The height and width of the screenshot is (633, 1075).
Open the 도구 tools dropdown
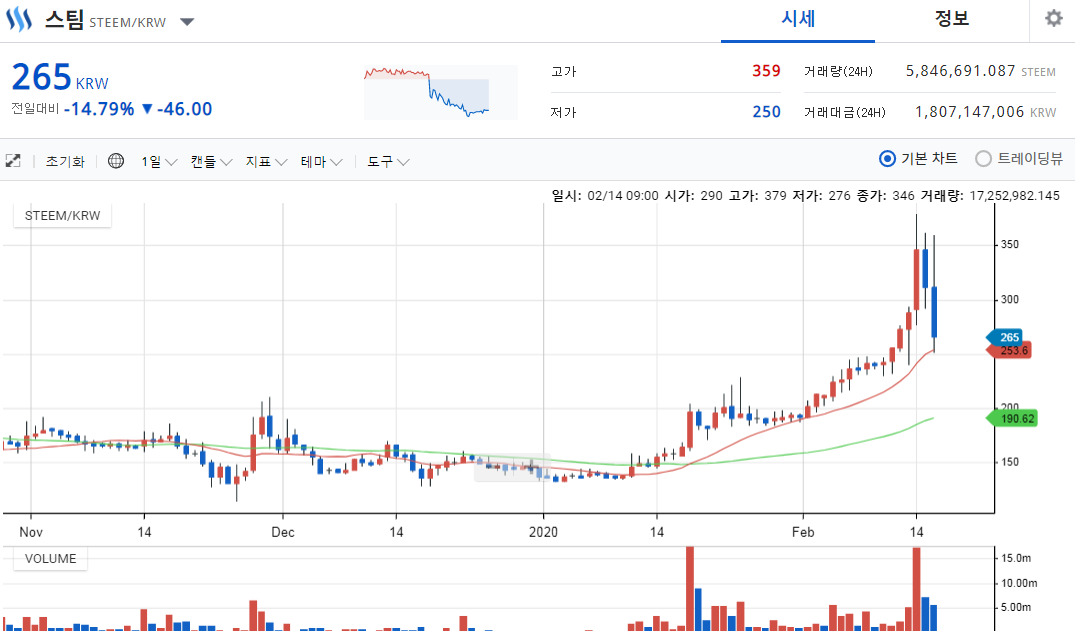pos(388,162)
